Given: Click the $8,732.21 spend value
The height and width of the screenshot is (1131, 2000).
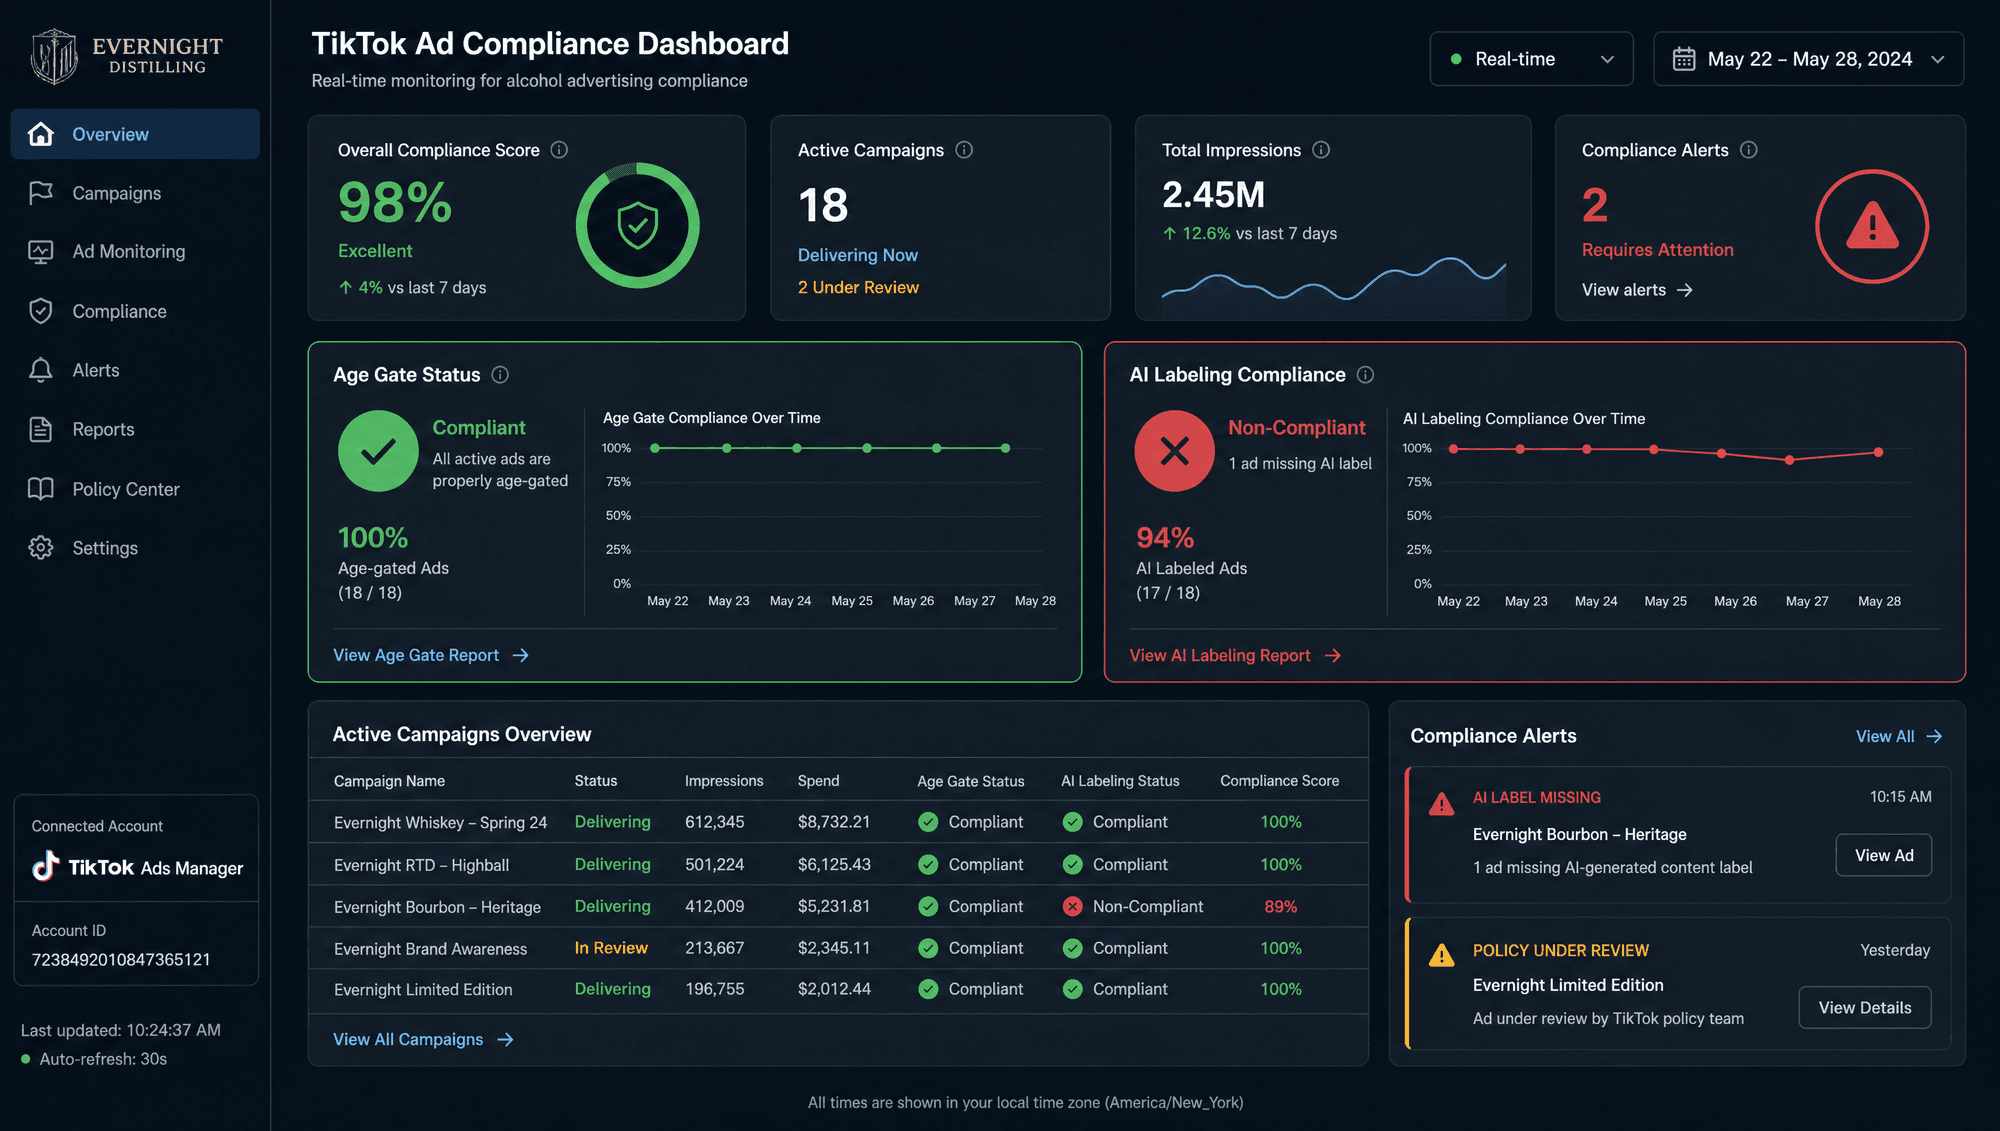Looking at the screenshot, I should point(834,822).
